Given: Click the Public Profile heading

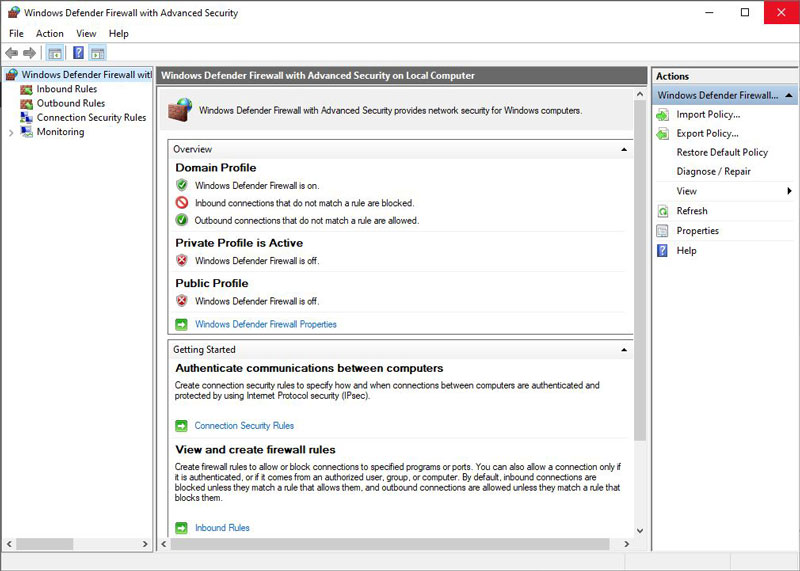Looking at the screenshot, I should (x=212, y=283).
